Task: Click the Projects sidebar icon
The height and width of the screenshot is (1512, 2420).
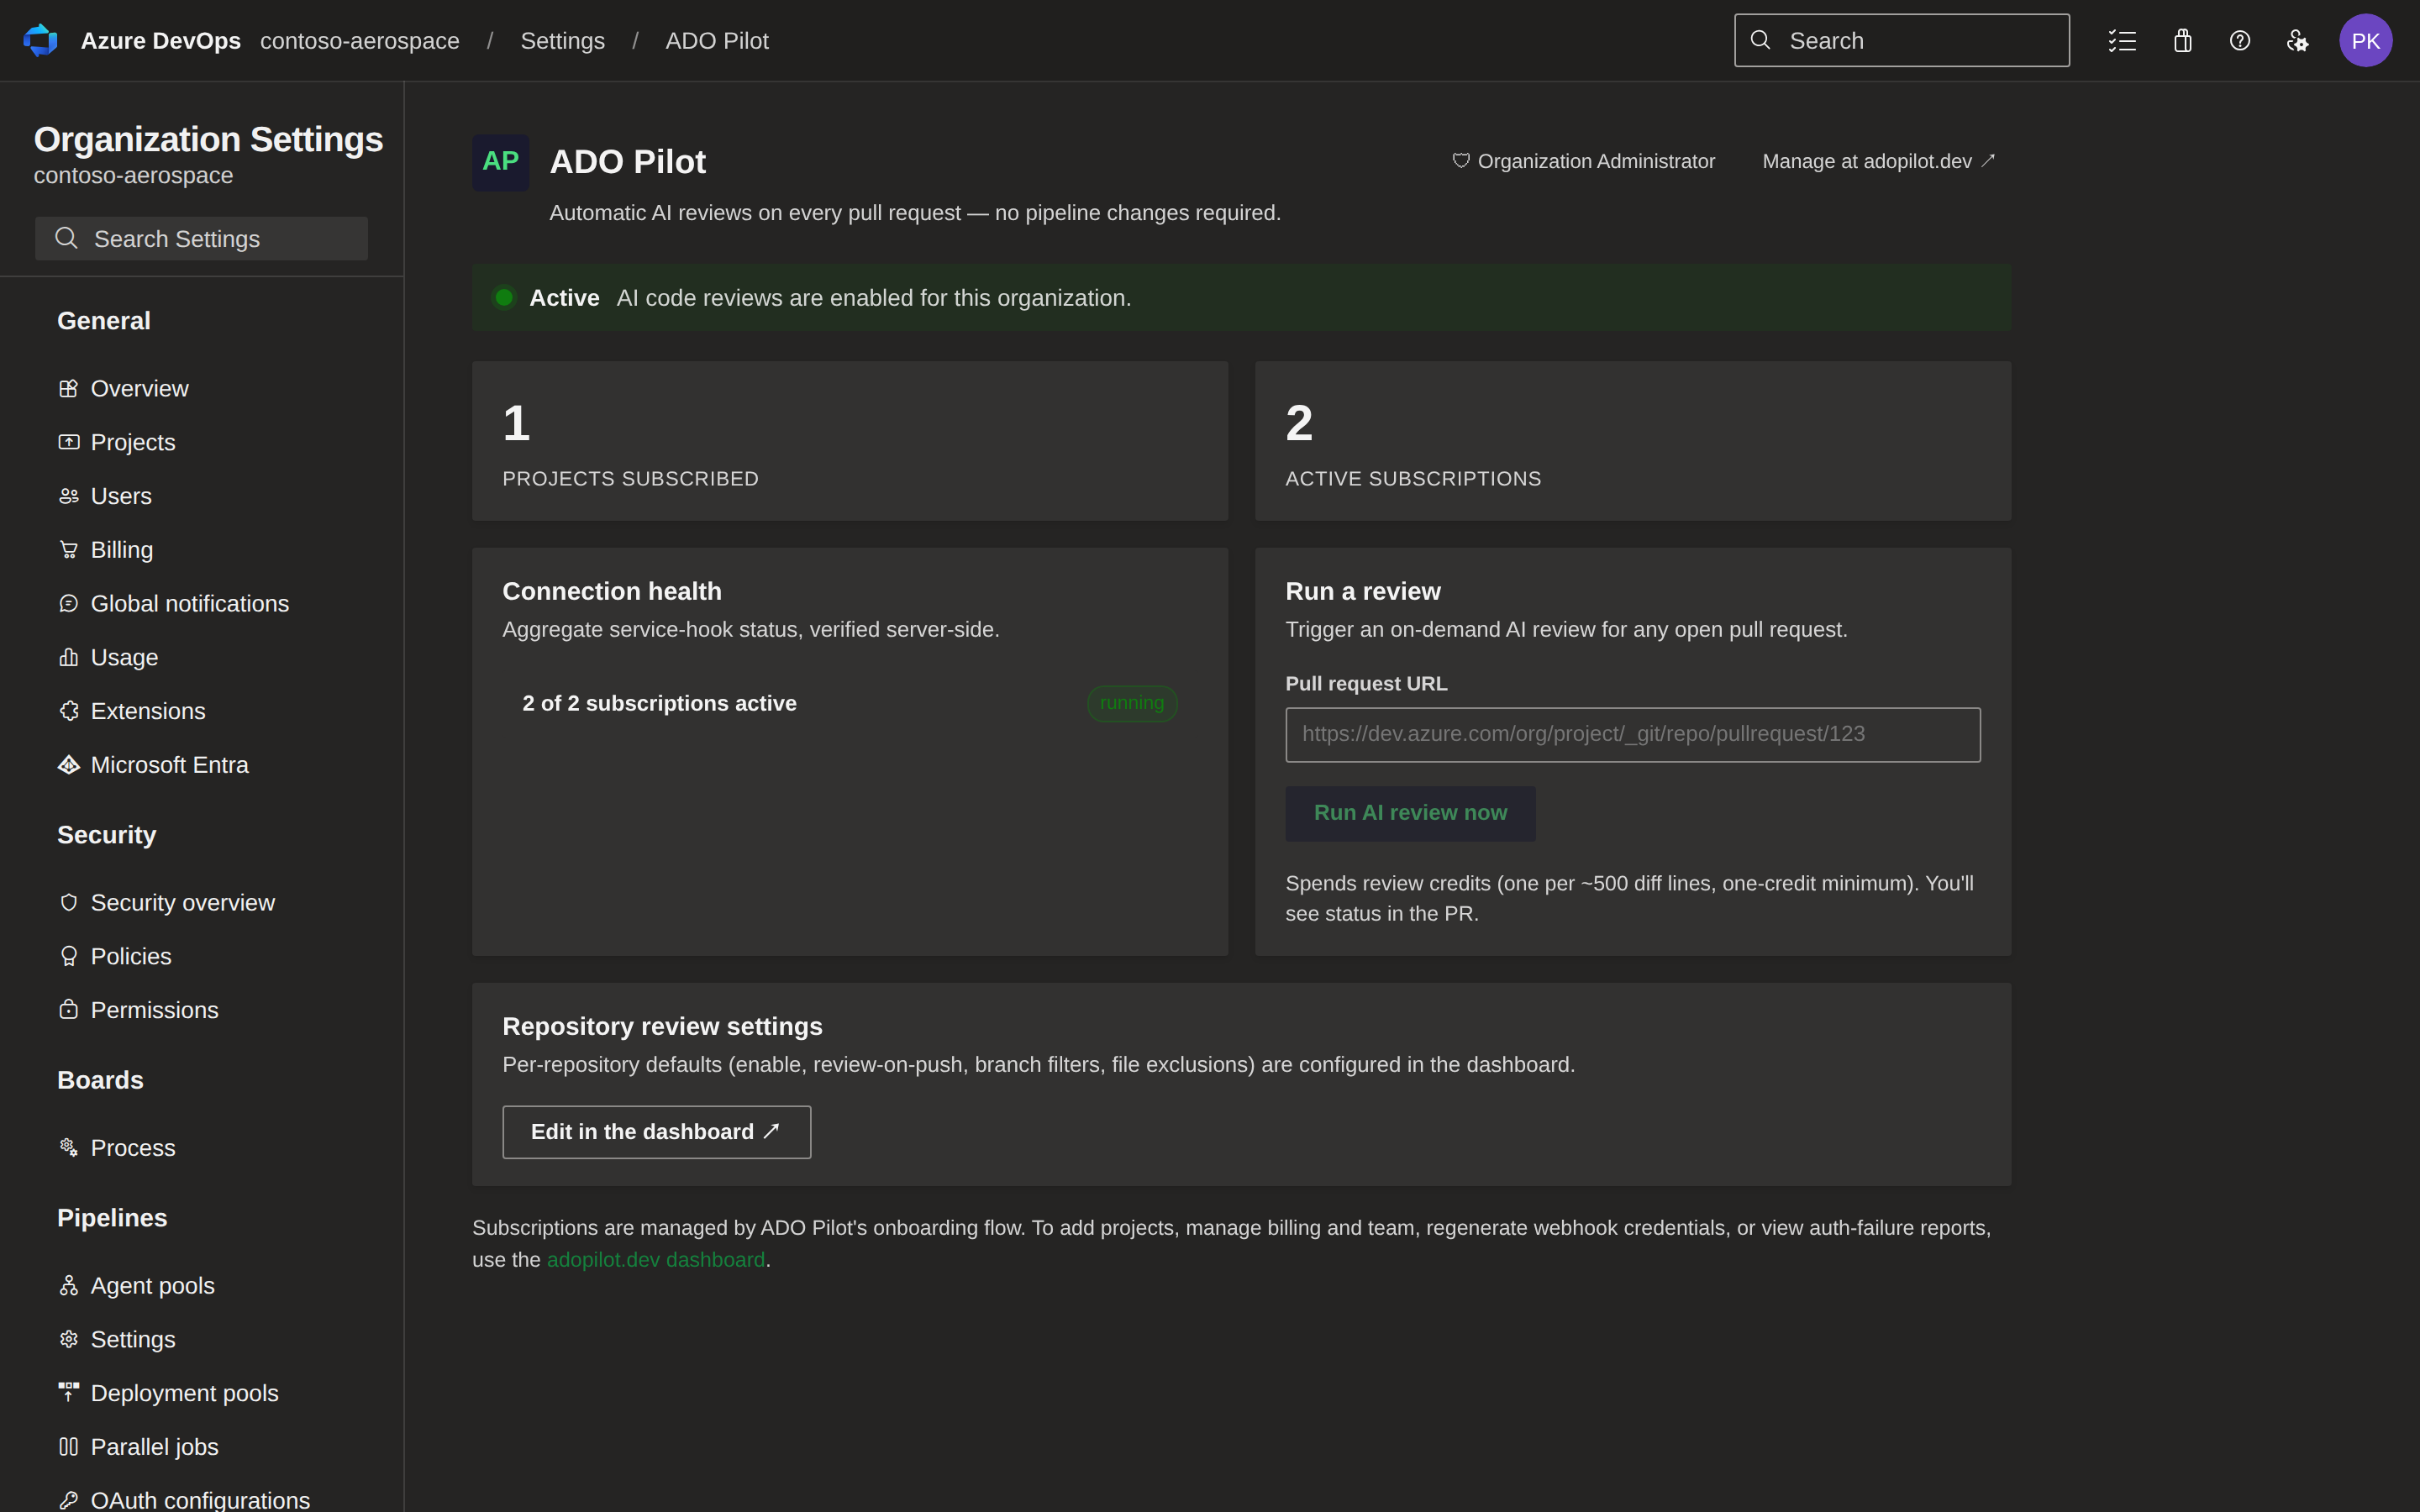Action: tap(68, 442)
